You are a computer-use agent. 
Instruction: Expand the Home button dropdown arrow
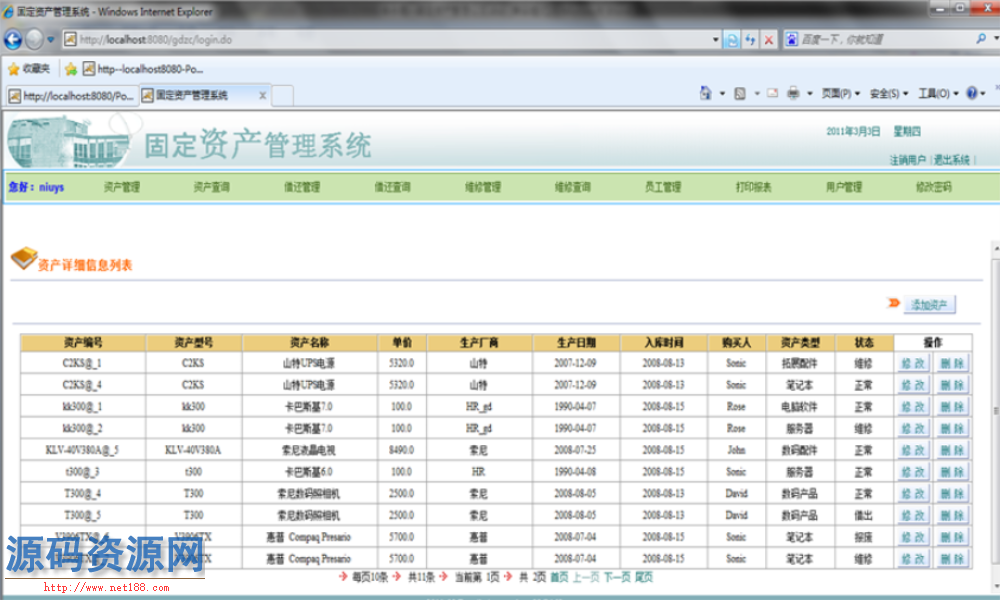(x=723, y=94)
